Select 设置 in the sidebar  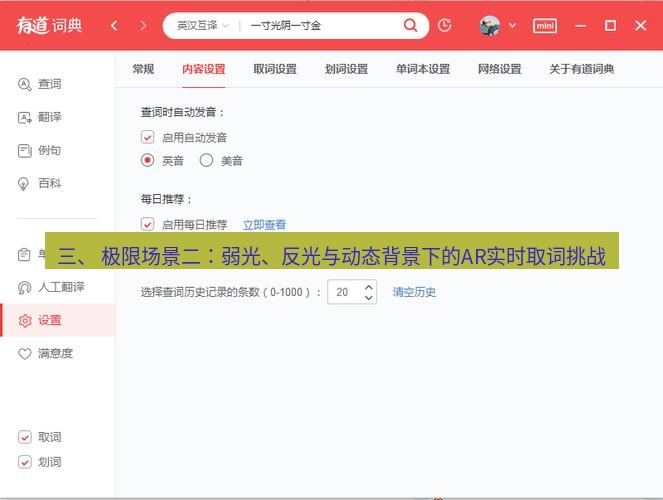tap(58, 320)
